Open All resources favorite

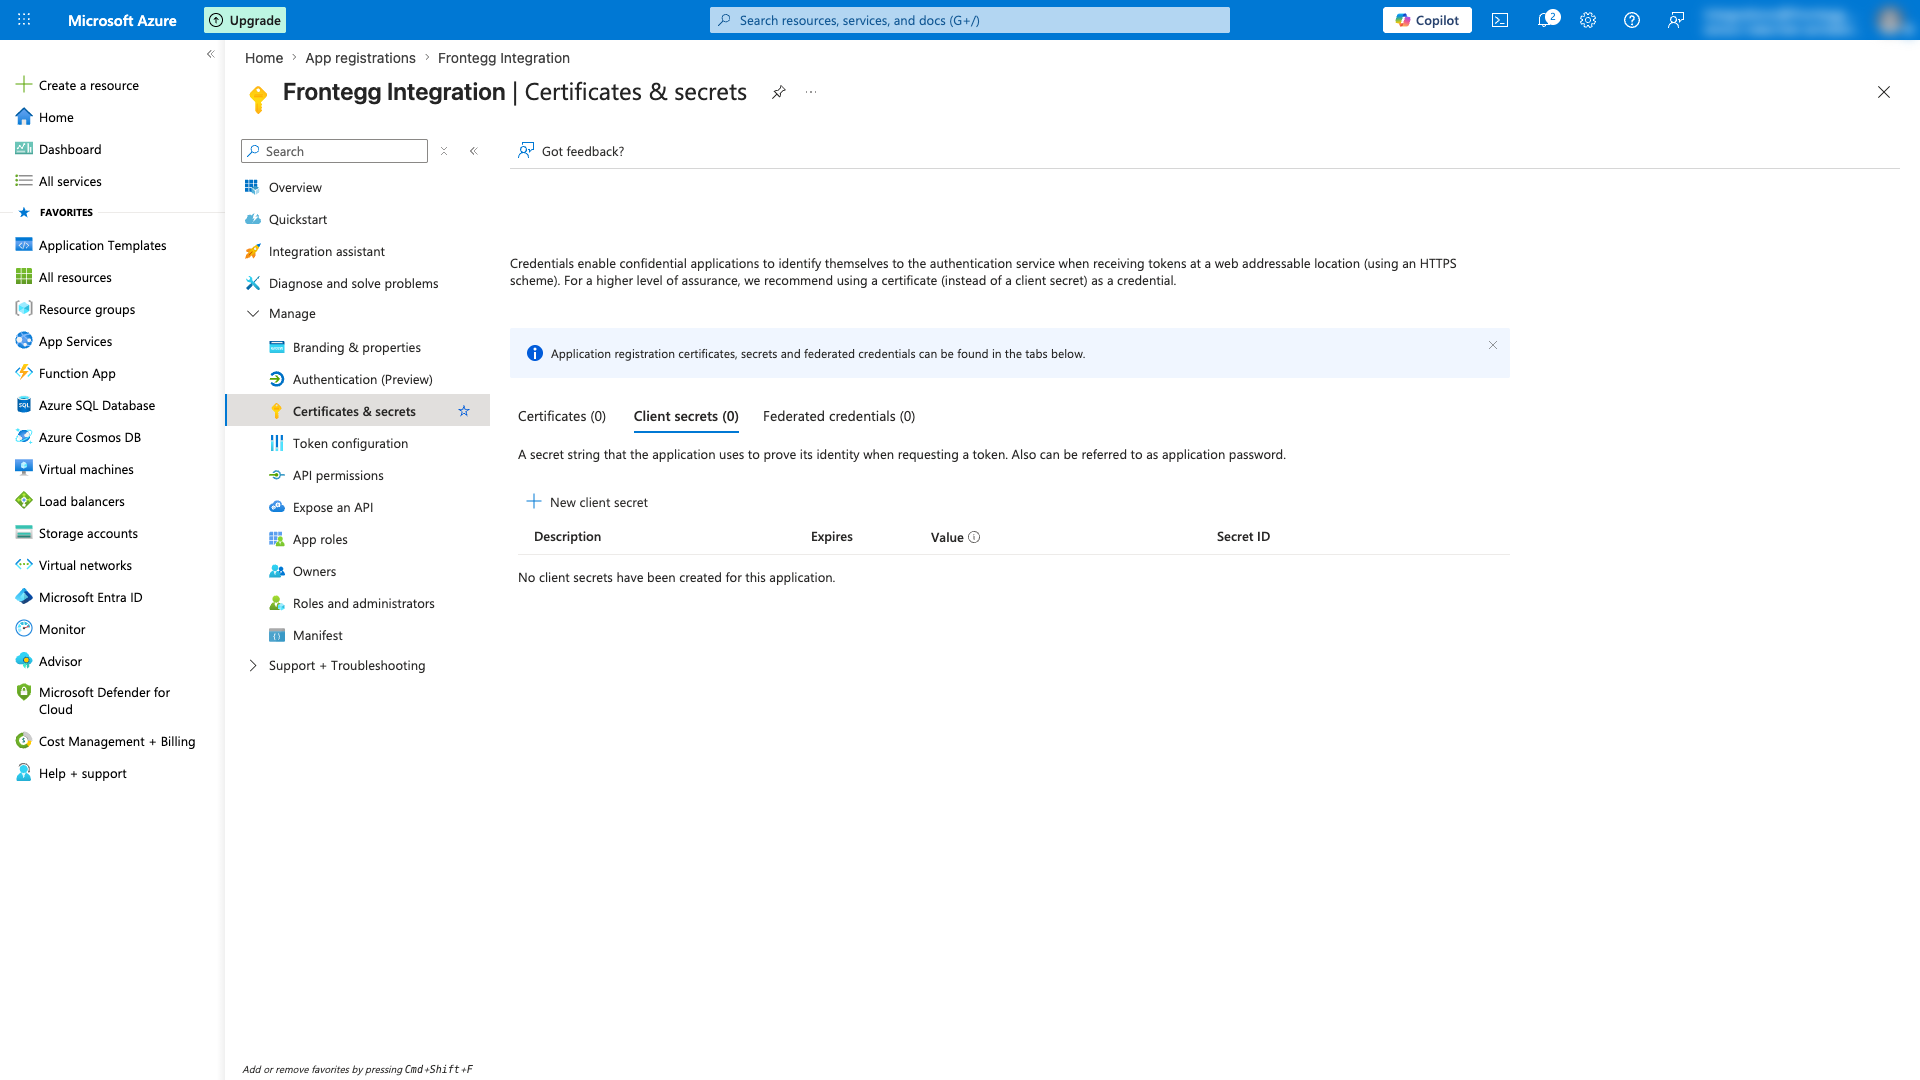(x=75, y=277)
